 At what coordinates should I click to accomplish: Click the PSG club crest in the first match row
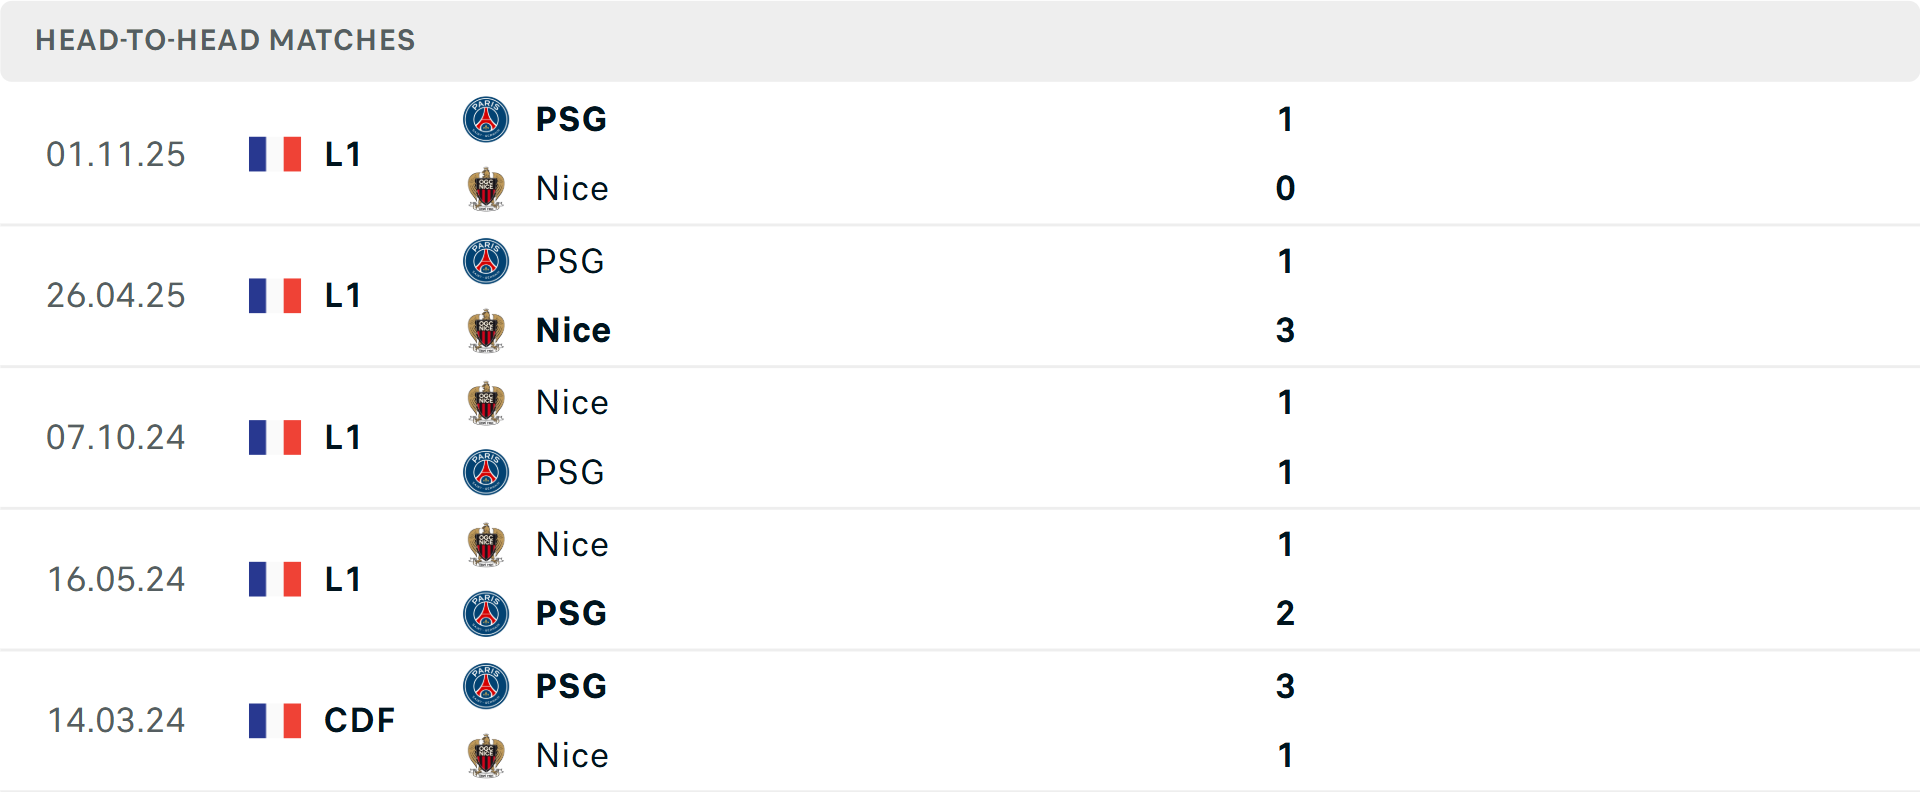487,119
